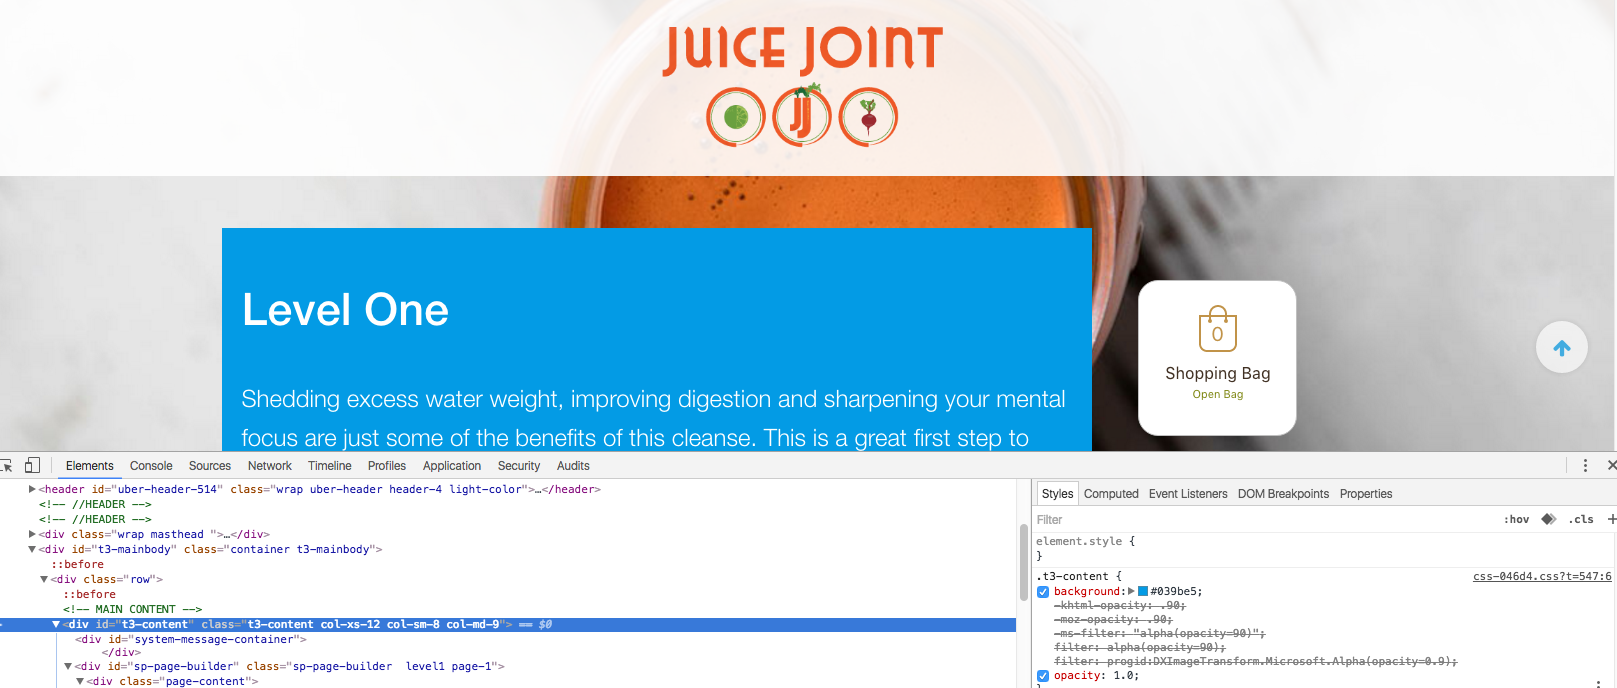The width and height of the screenshot is (1617, 688).
Task: Click the Level One heading
Action: [x=346, y=310]
